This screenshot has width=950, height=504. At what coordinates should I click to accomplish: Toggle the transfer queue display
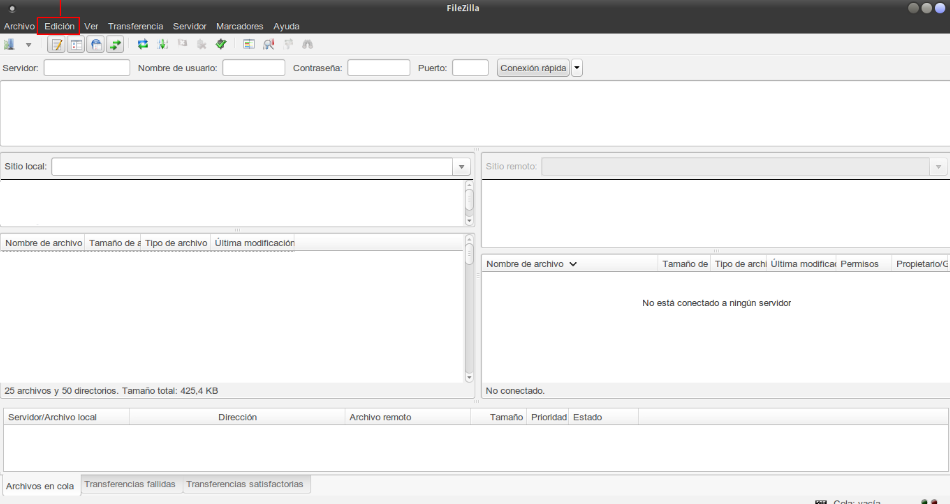click(x=115, y=44)
